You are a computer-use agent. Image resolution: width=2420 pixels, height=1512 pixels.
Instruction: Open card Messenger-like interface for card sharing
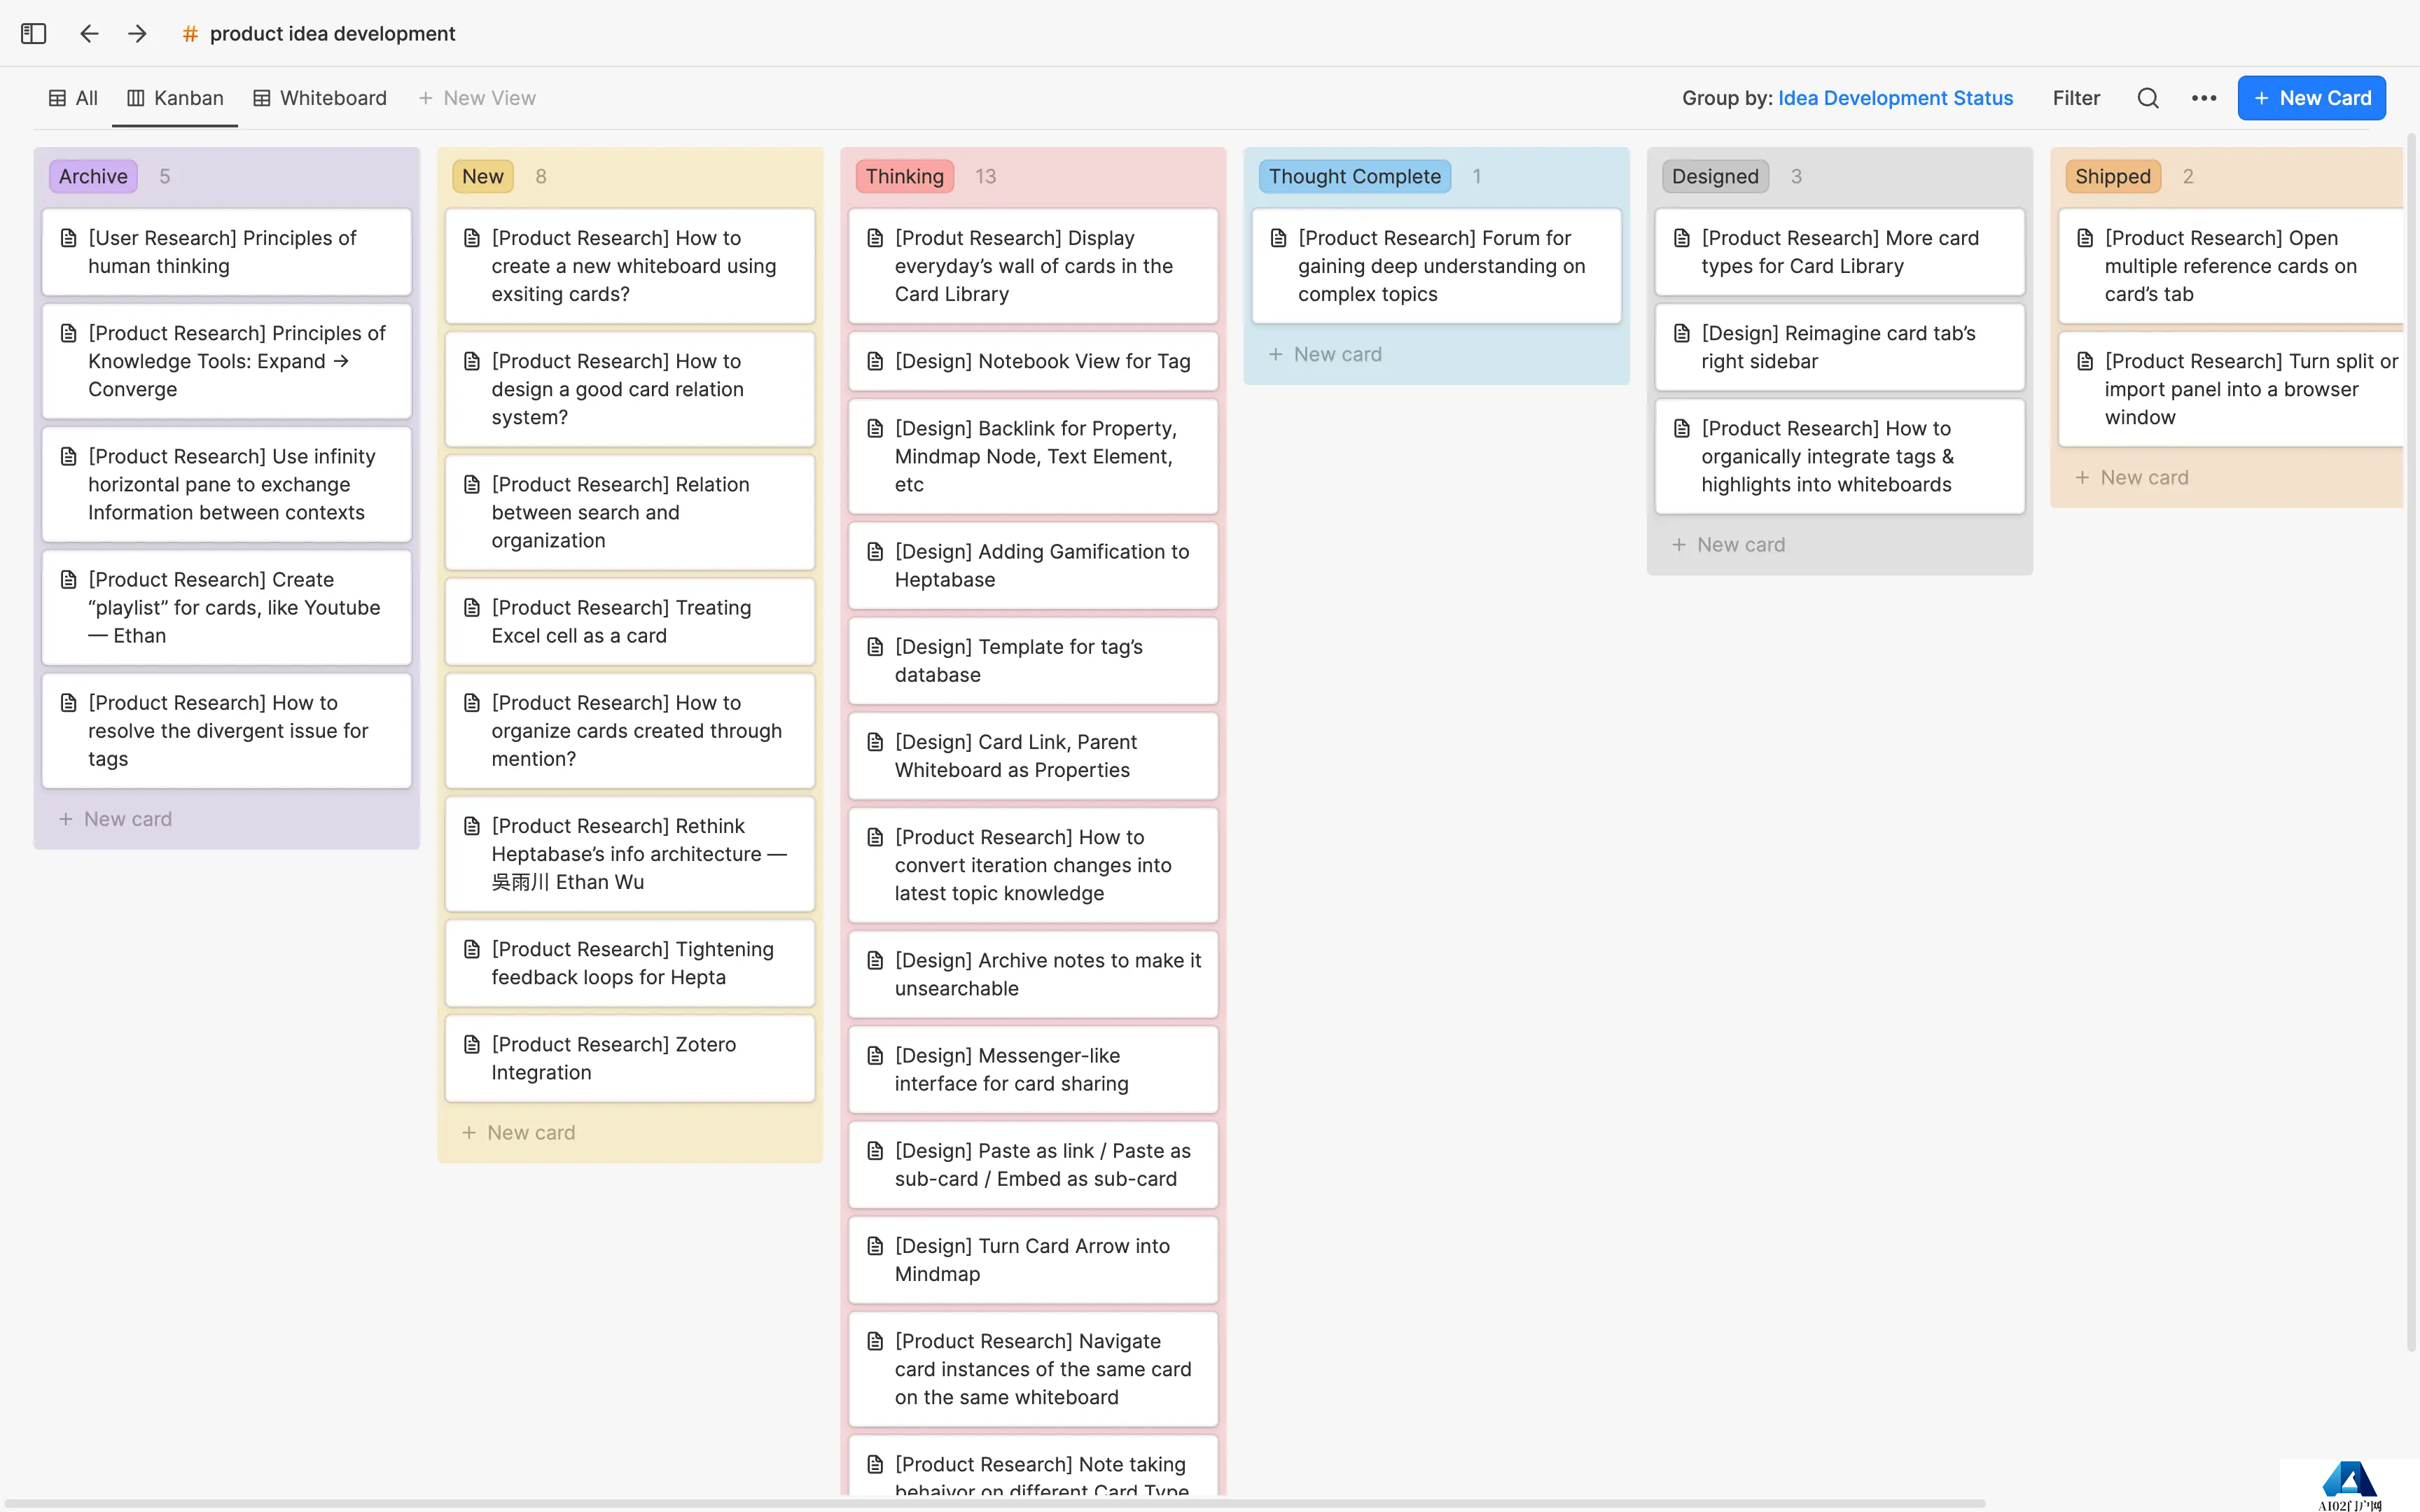[x=1033, y=1070]
